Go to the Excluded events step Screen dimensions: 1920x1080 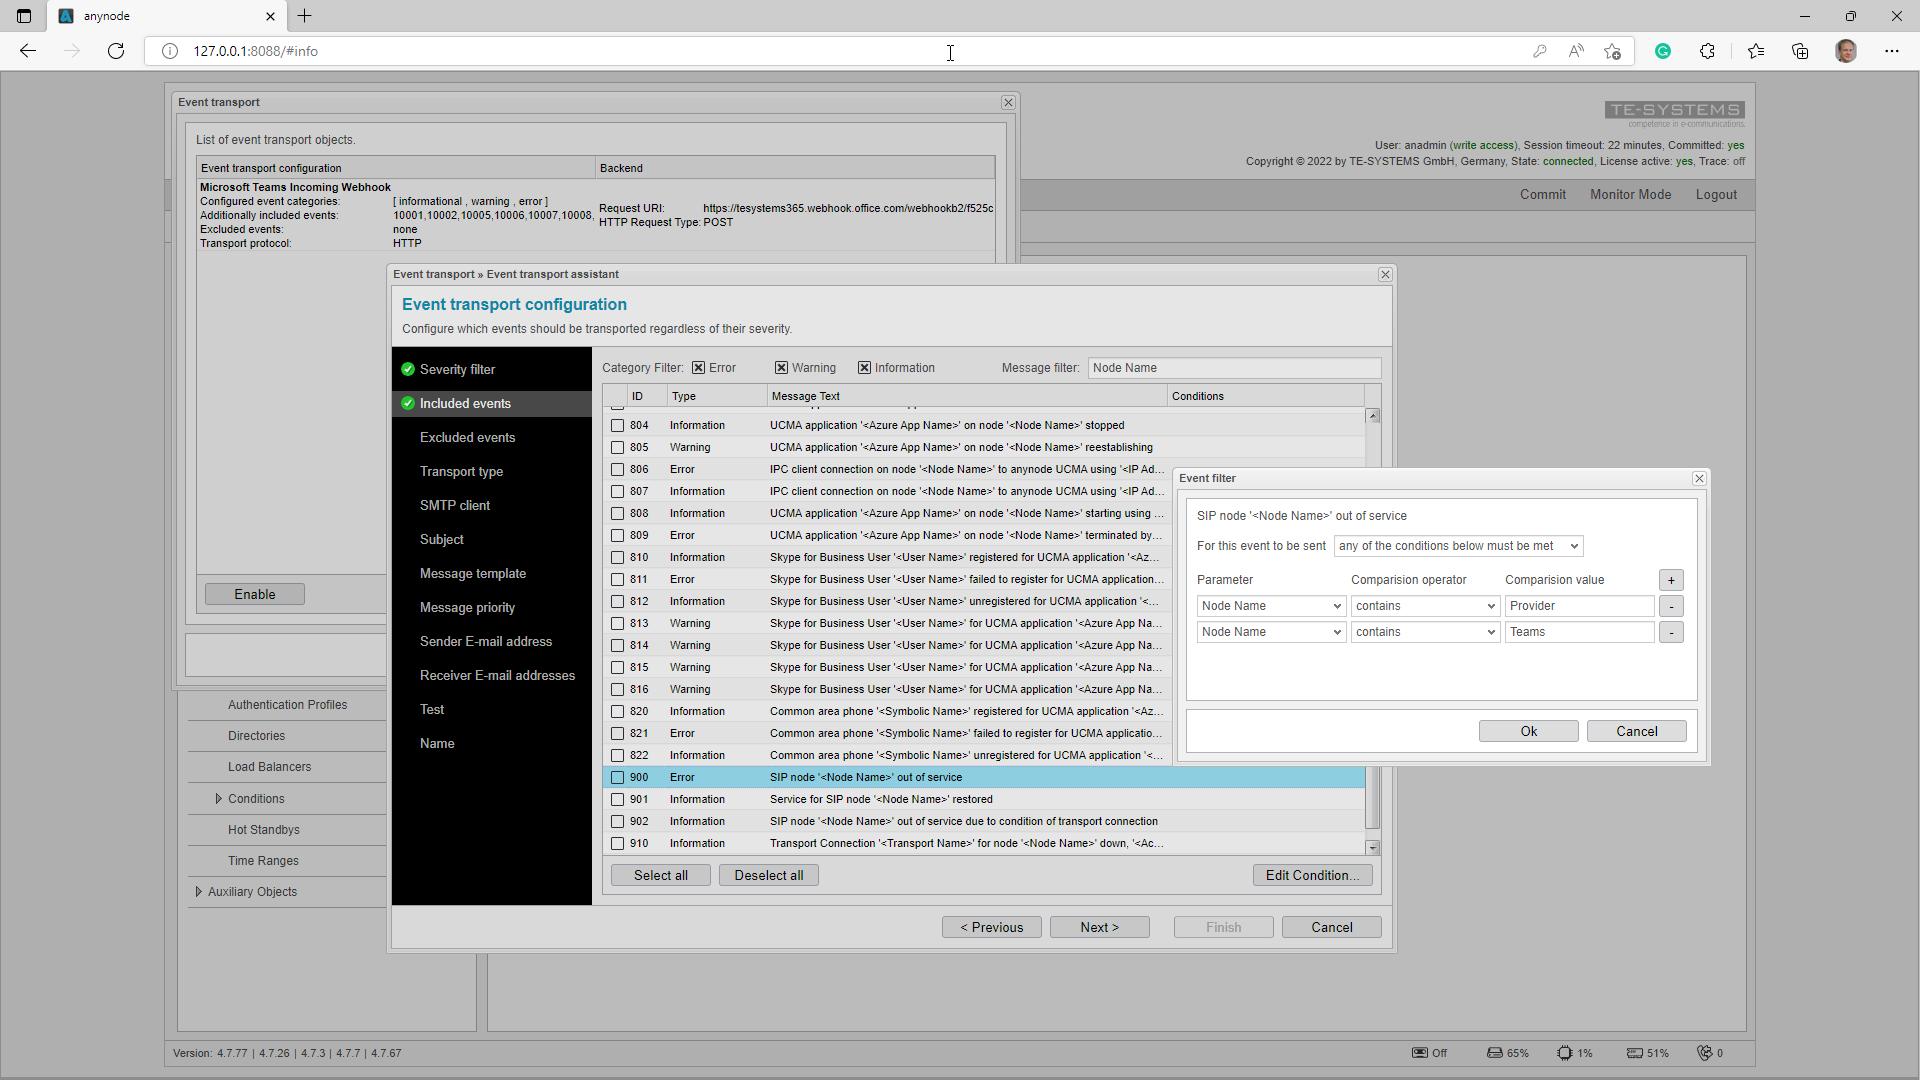coord(467,438)
